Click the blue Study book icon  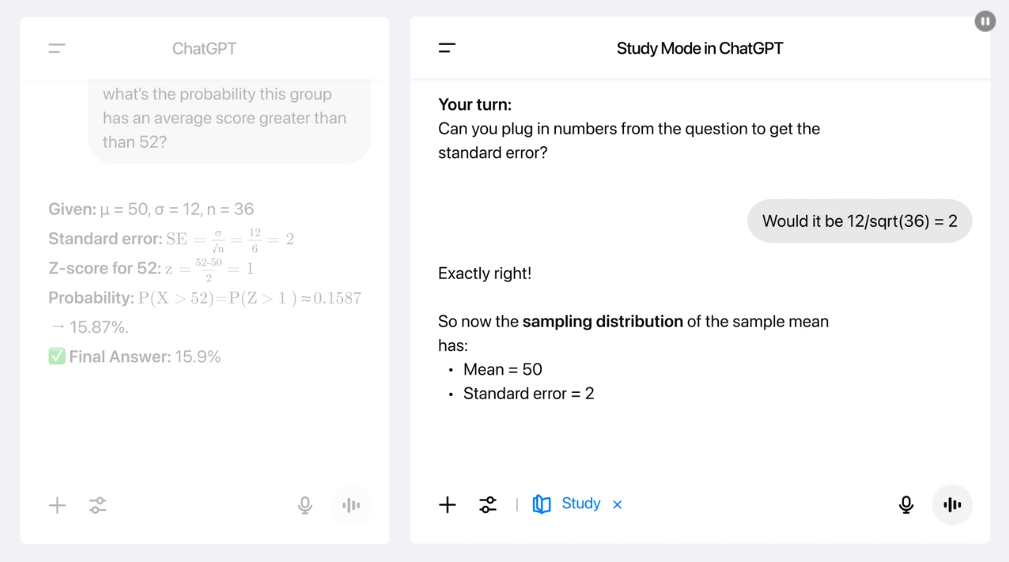point(541,504)
